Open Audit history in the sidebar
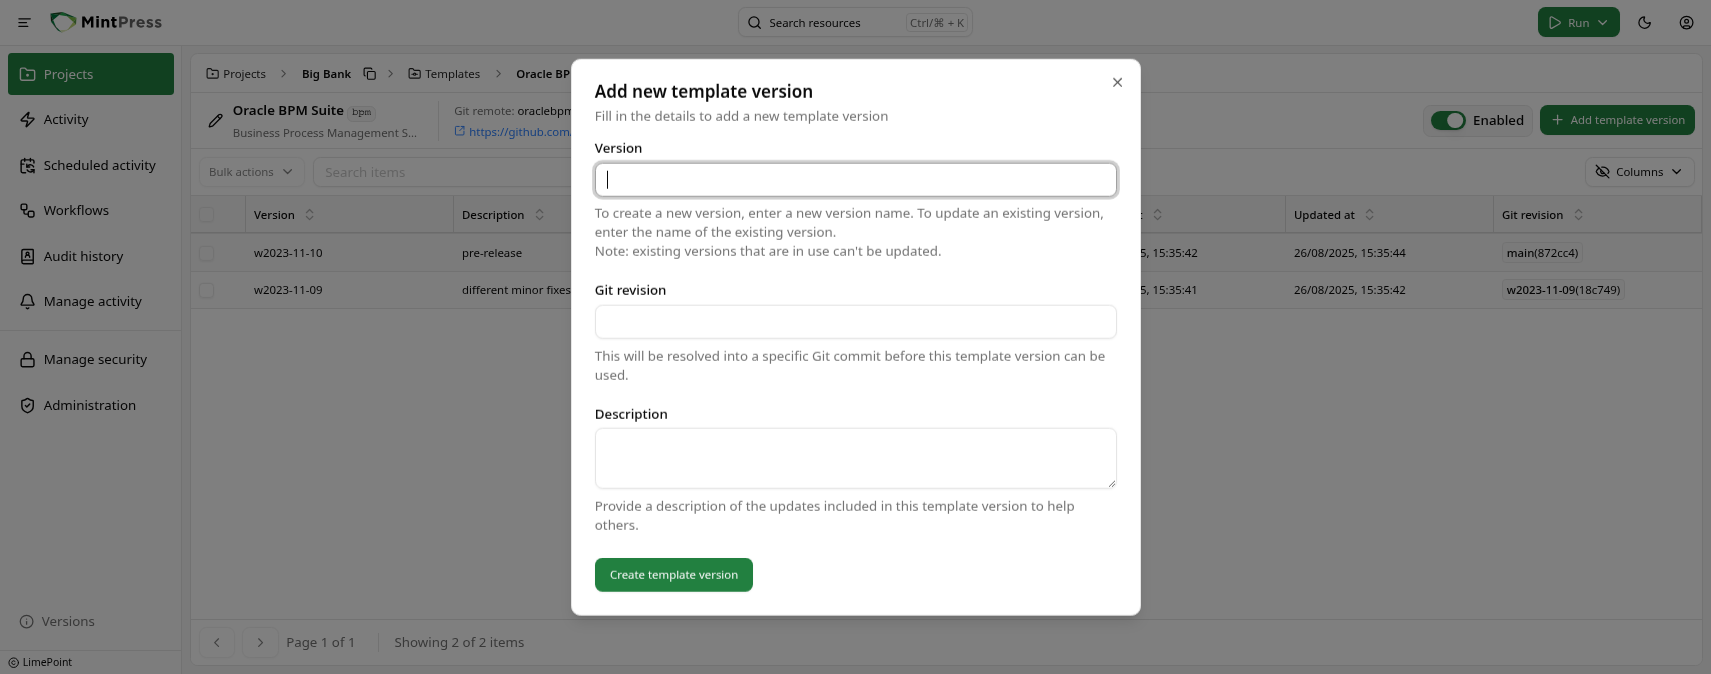The width and height of the screenshot is (1711, 674). tap(91, 256)
